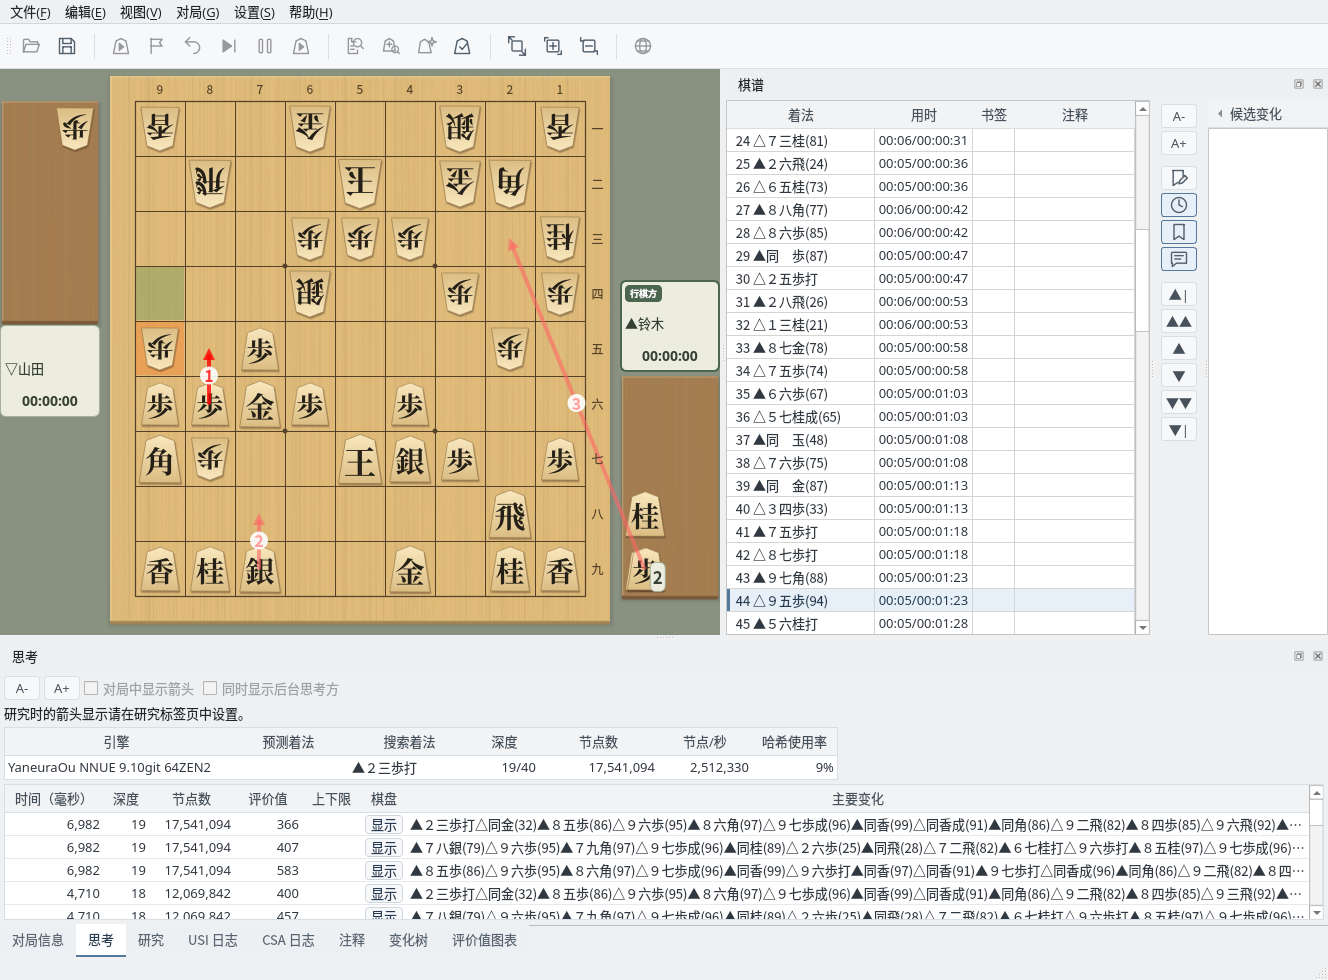Viewport: 1328px width, 980px height.
Task: Click the document search icon in the toolbar
Action: pyautogui.click(x=355, y=46)
